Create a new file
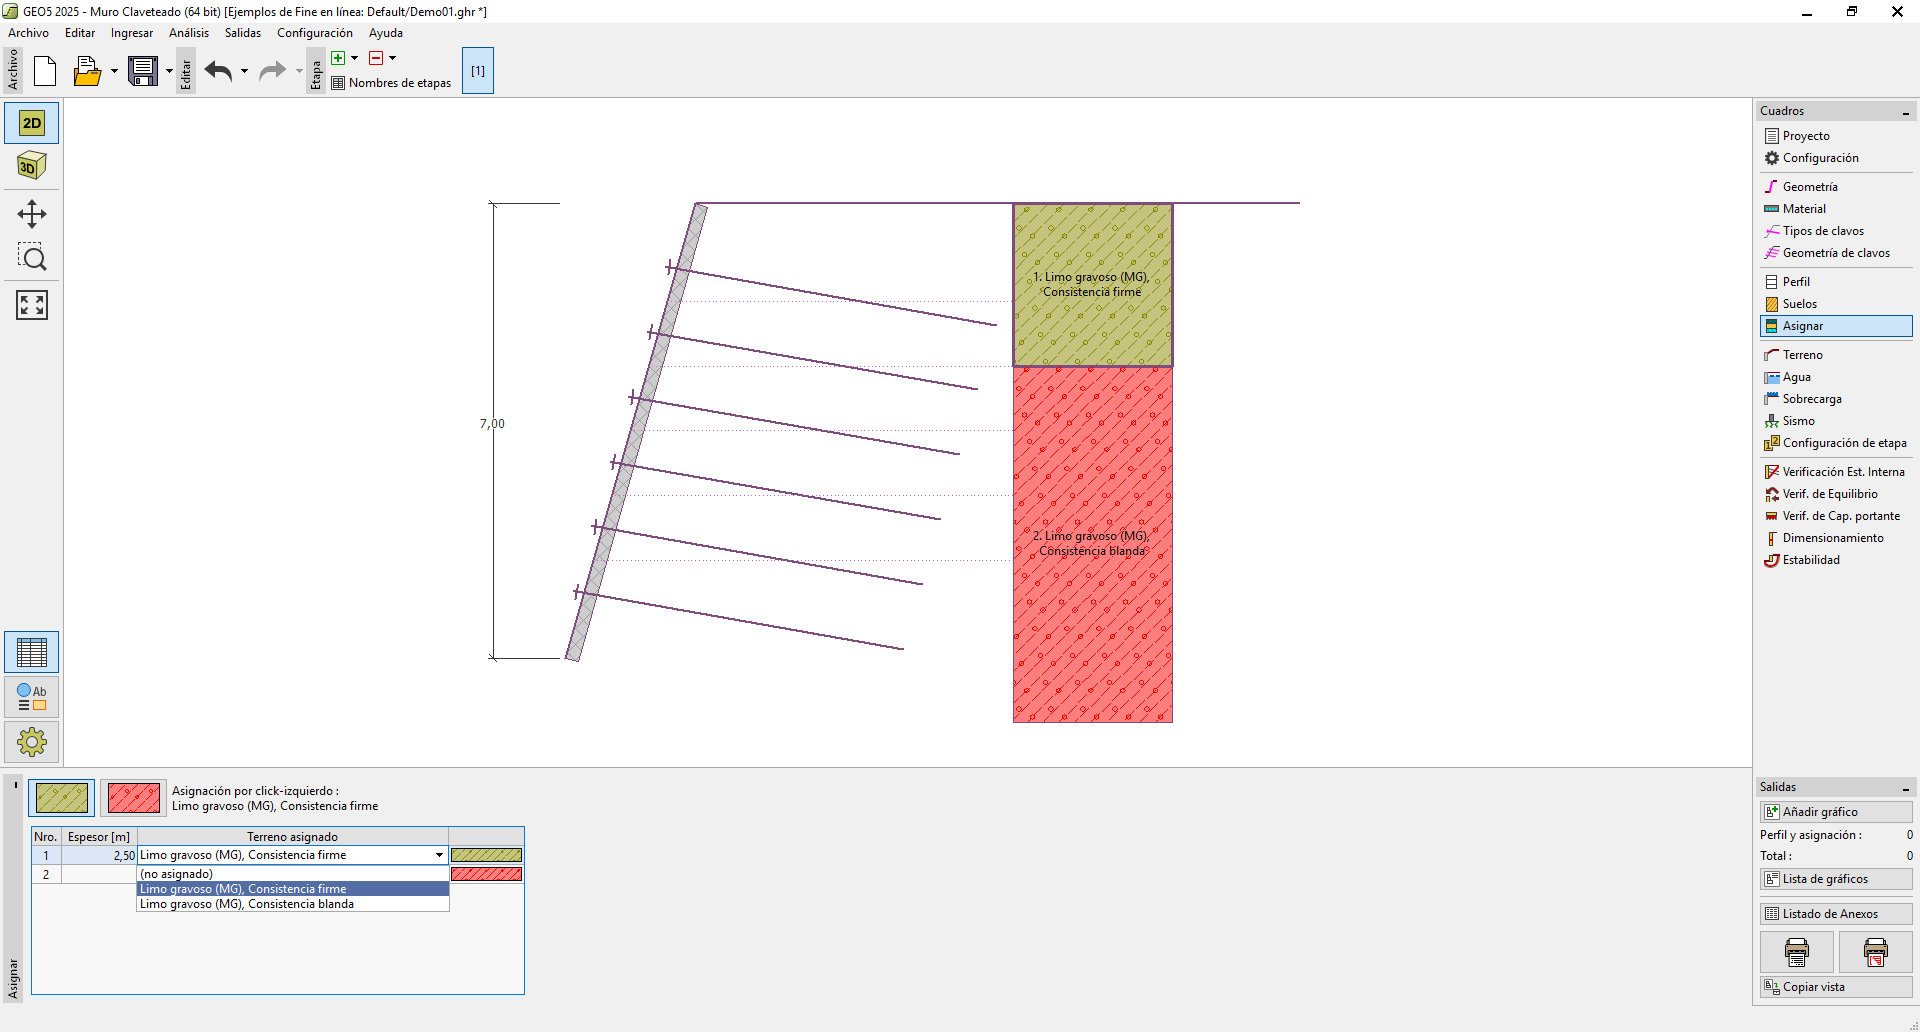The image size is (1920, 1032). [45, 71]
